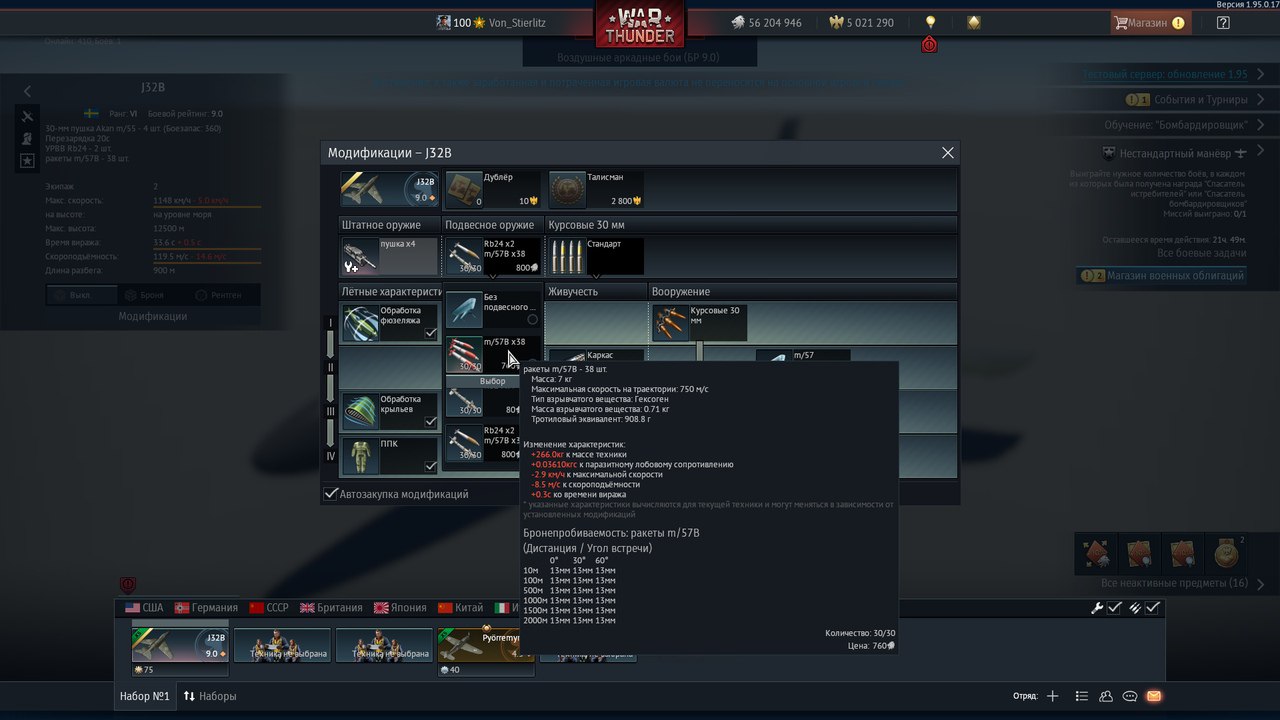This screenshot has width=1280, height=720.
Task: Add squad member with the plus icon
Action: tap(1052, 696)
